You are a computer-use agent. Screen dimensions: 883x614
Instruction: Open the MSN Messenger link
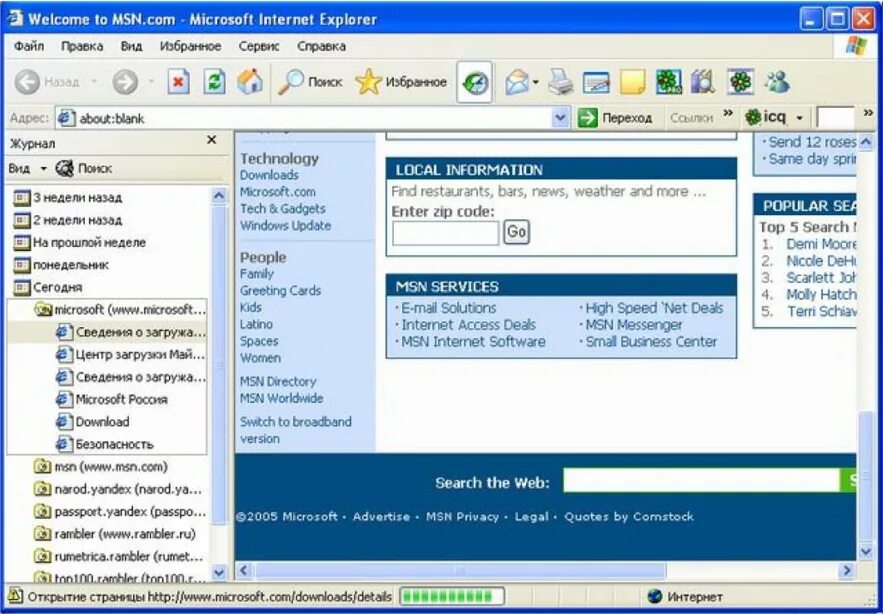[x=634, y=325]
